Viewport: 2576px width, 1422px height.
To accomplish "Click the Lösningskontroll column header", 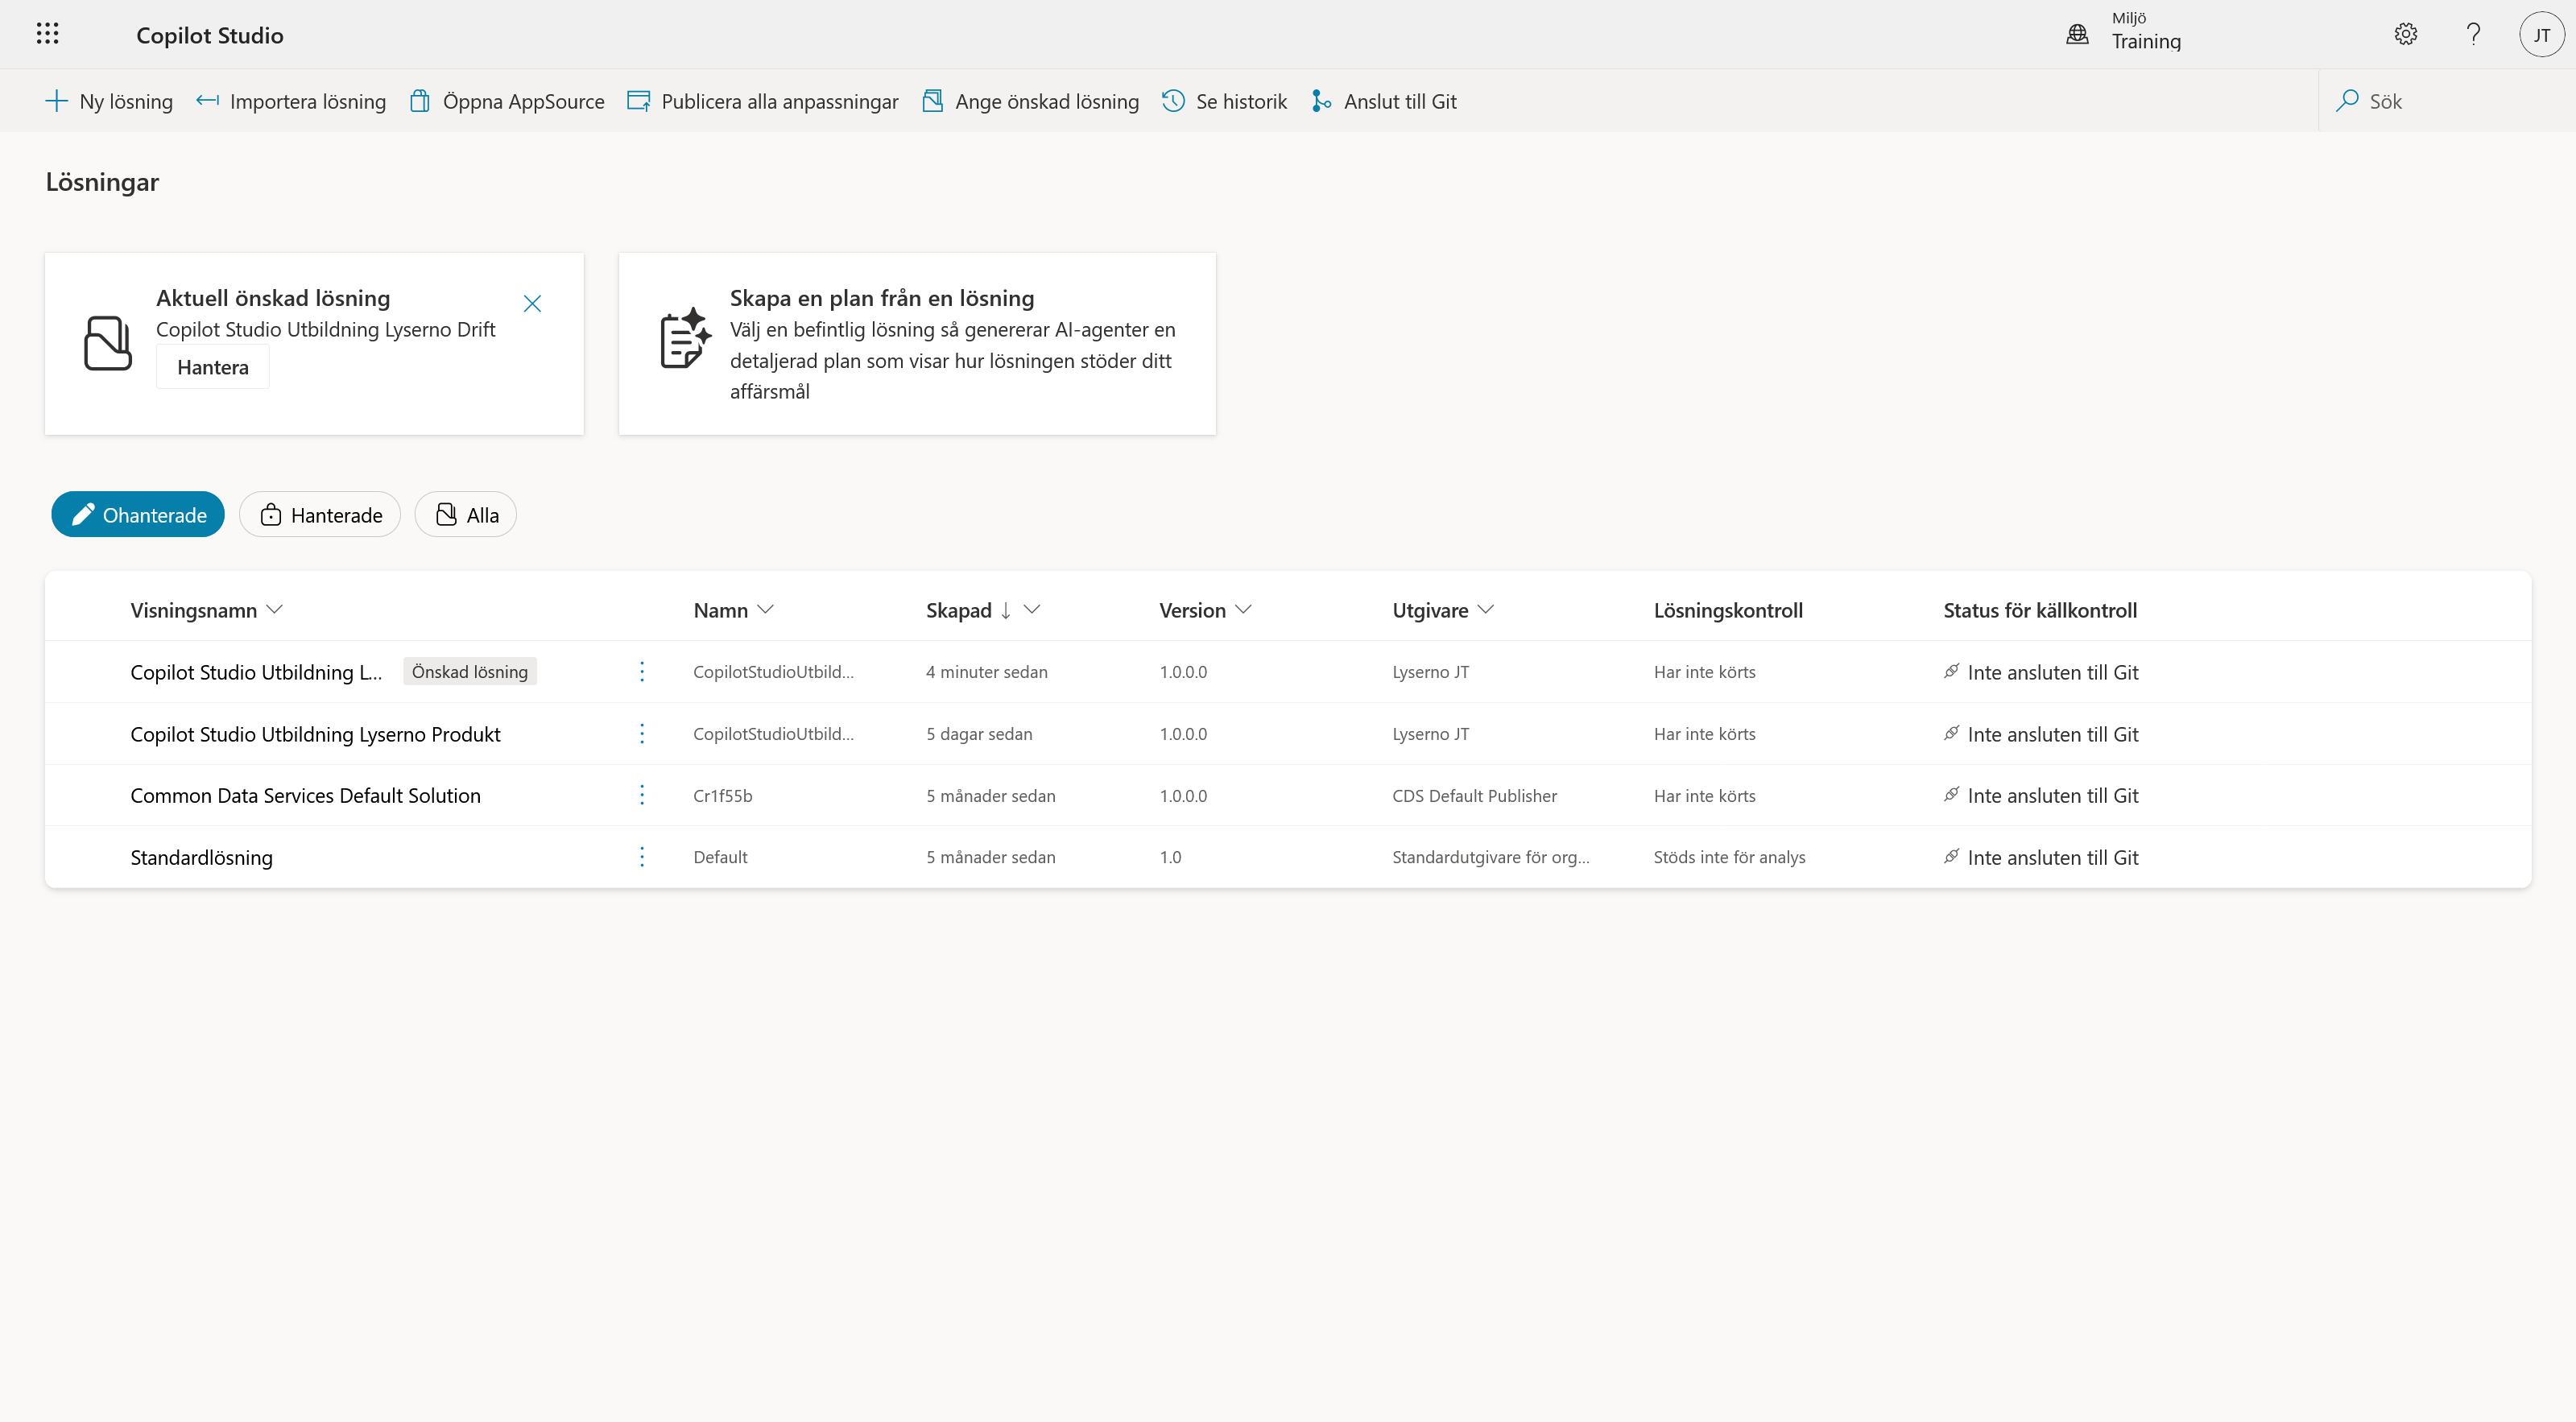I will tap(1728, 610).
